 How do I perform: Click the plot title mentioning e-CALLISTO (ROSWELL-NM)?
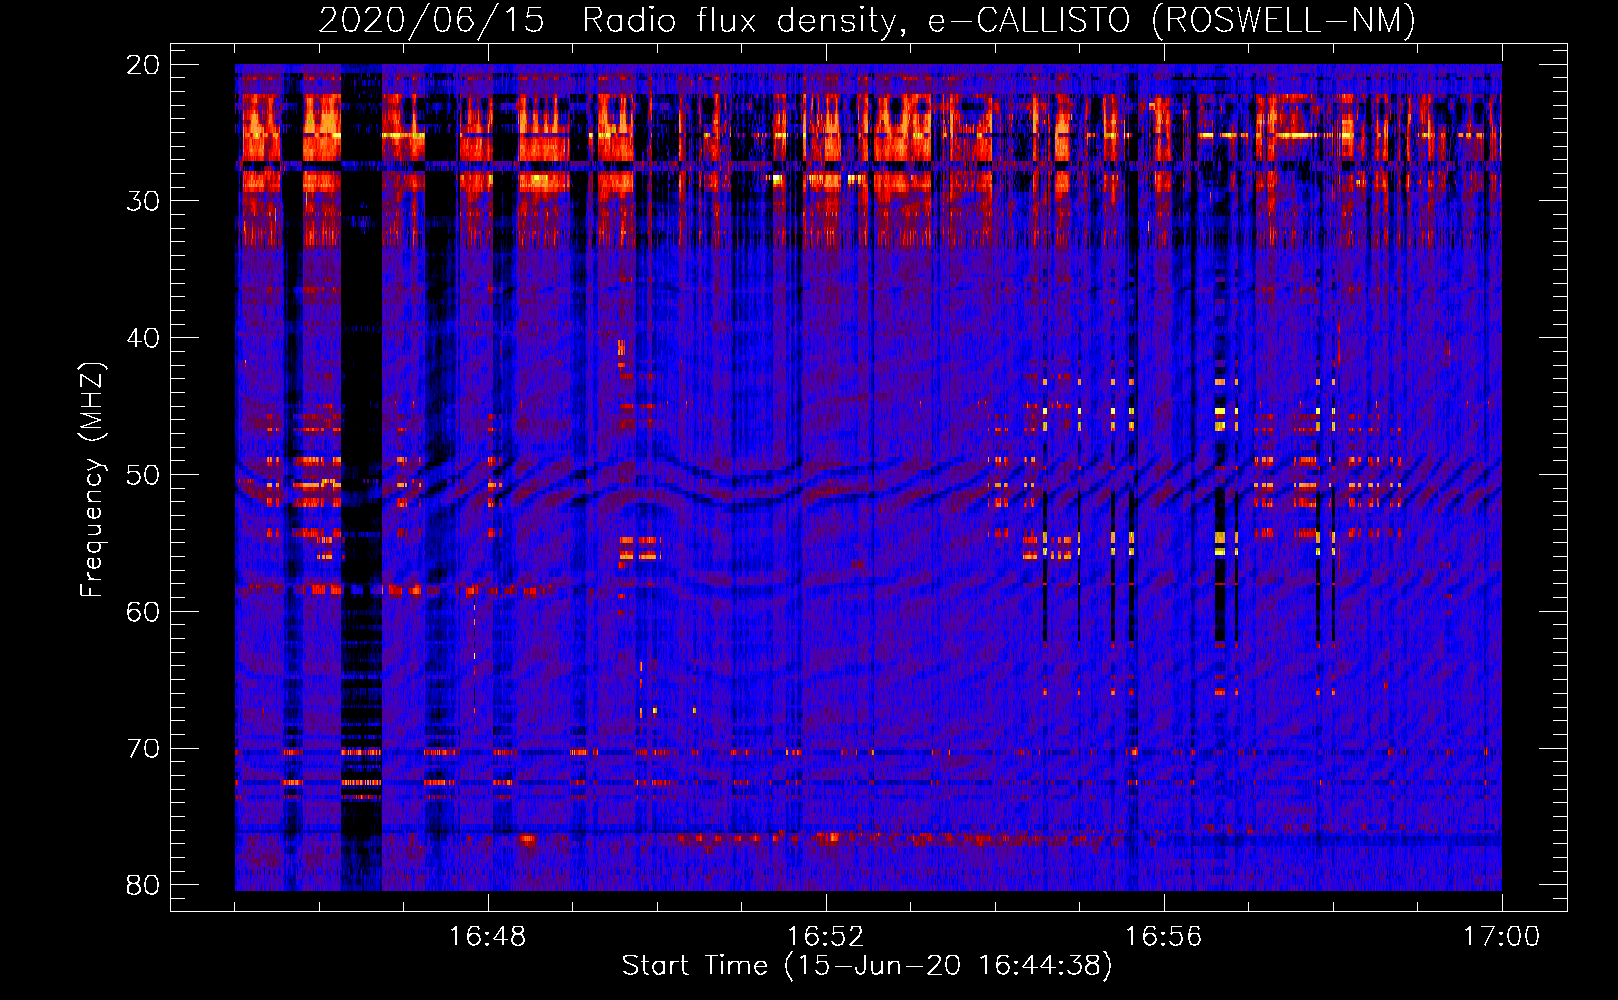click(867, 20)
